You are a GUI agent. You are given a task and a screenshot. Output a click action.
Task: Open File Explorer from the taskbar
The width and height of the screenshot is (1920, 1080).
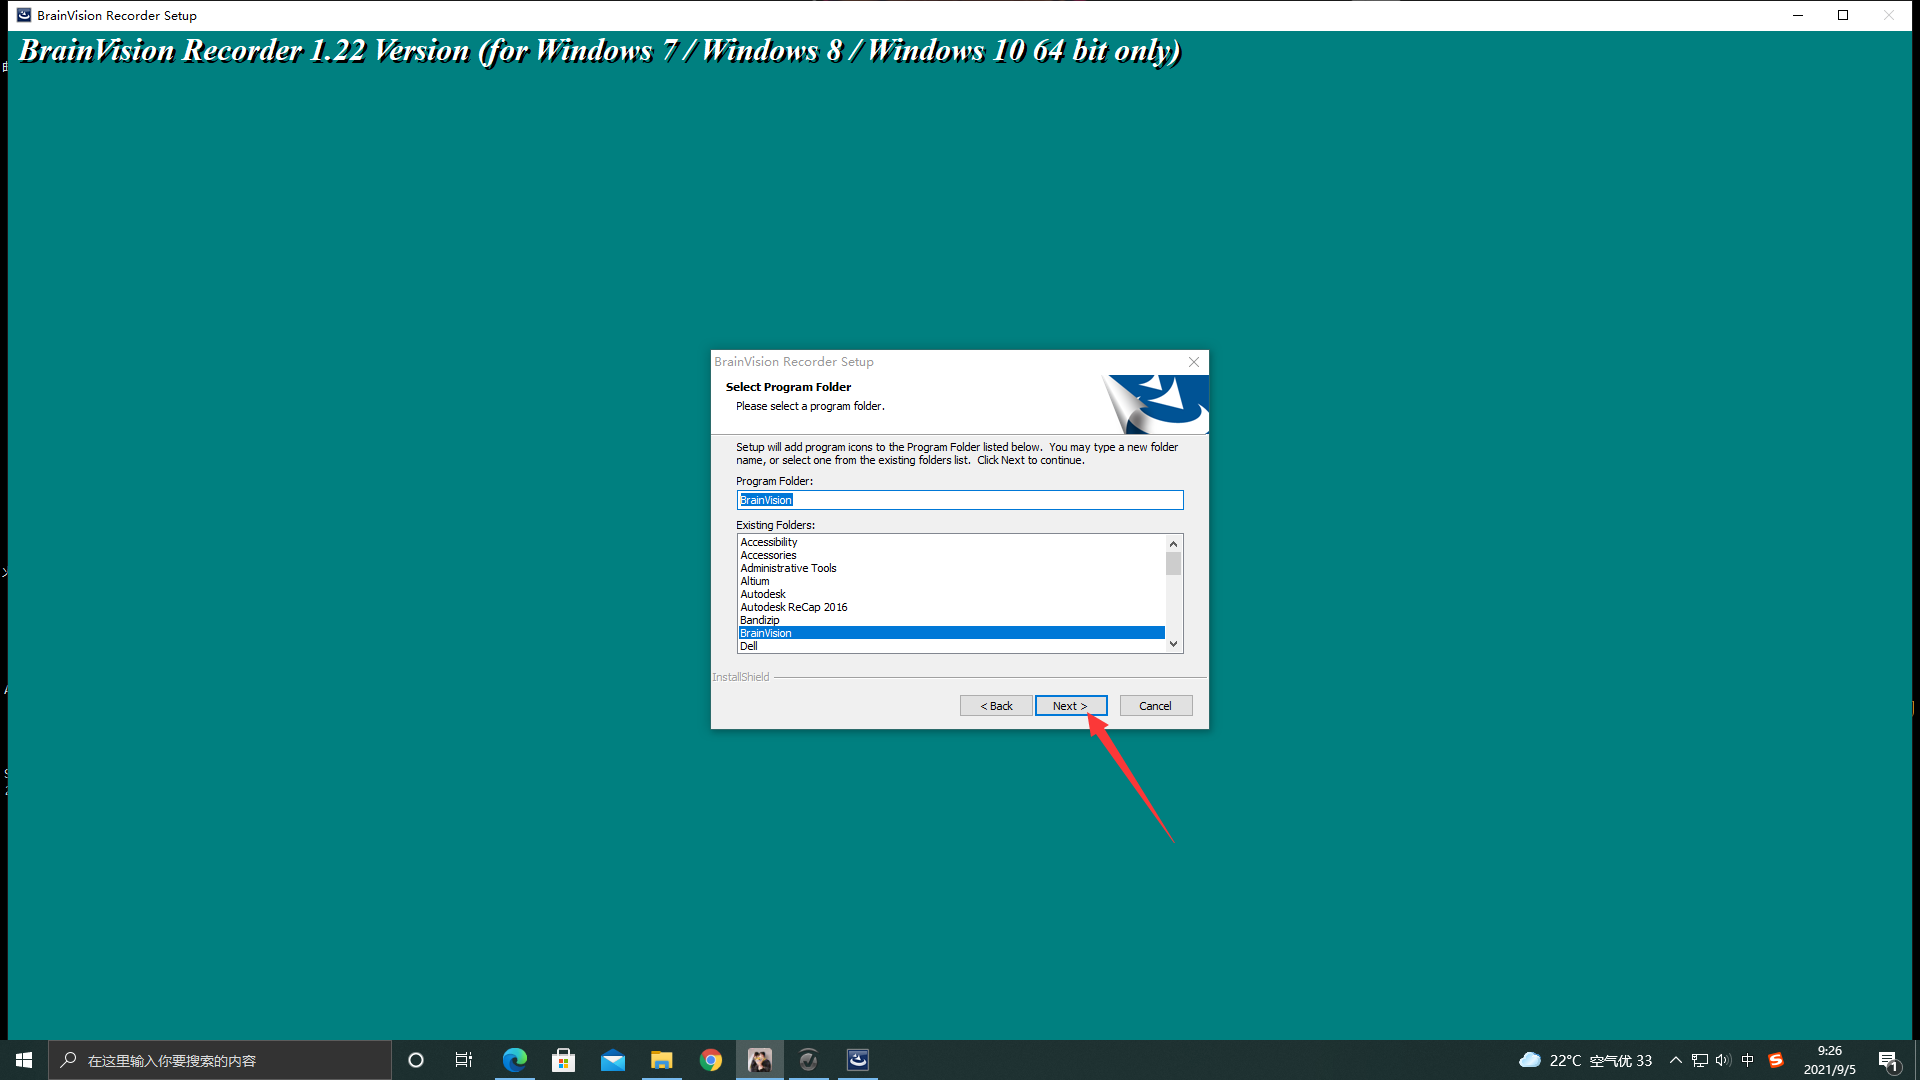point(662,1060)
